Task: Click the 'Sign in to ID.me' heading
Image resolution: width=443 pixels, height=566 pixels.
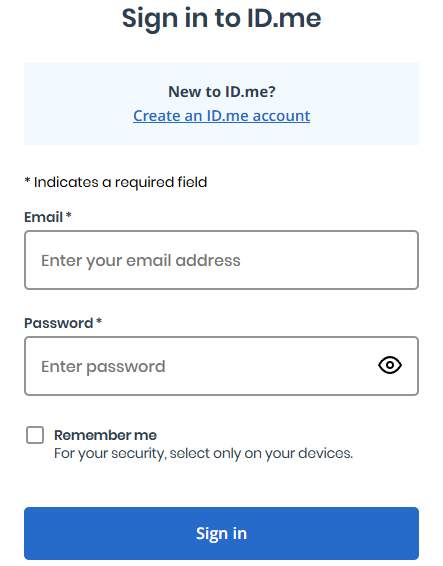Action: click(221, 18)
